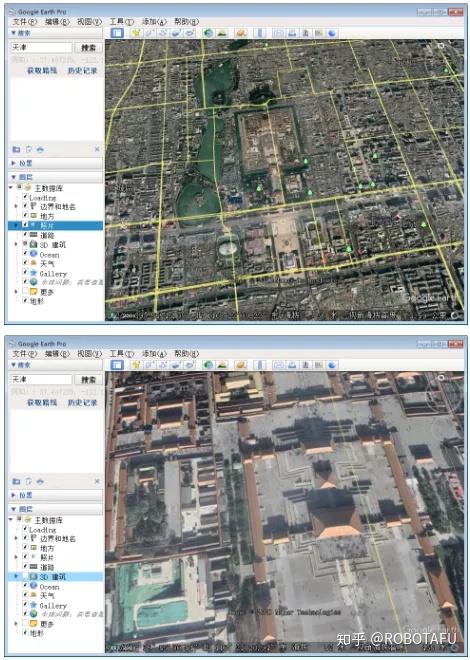Open 编辑(E) menu in upper window
Viewport: 470px width, 660px height.
(57, 21)
